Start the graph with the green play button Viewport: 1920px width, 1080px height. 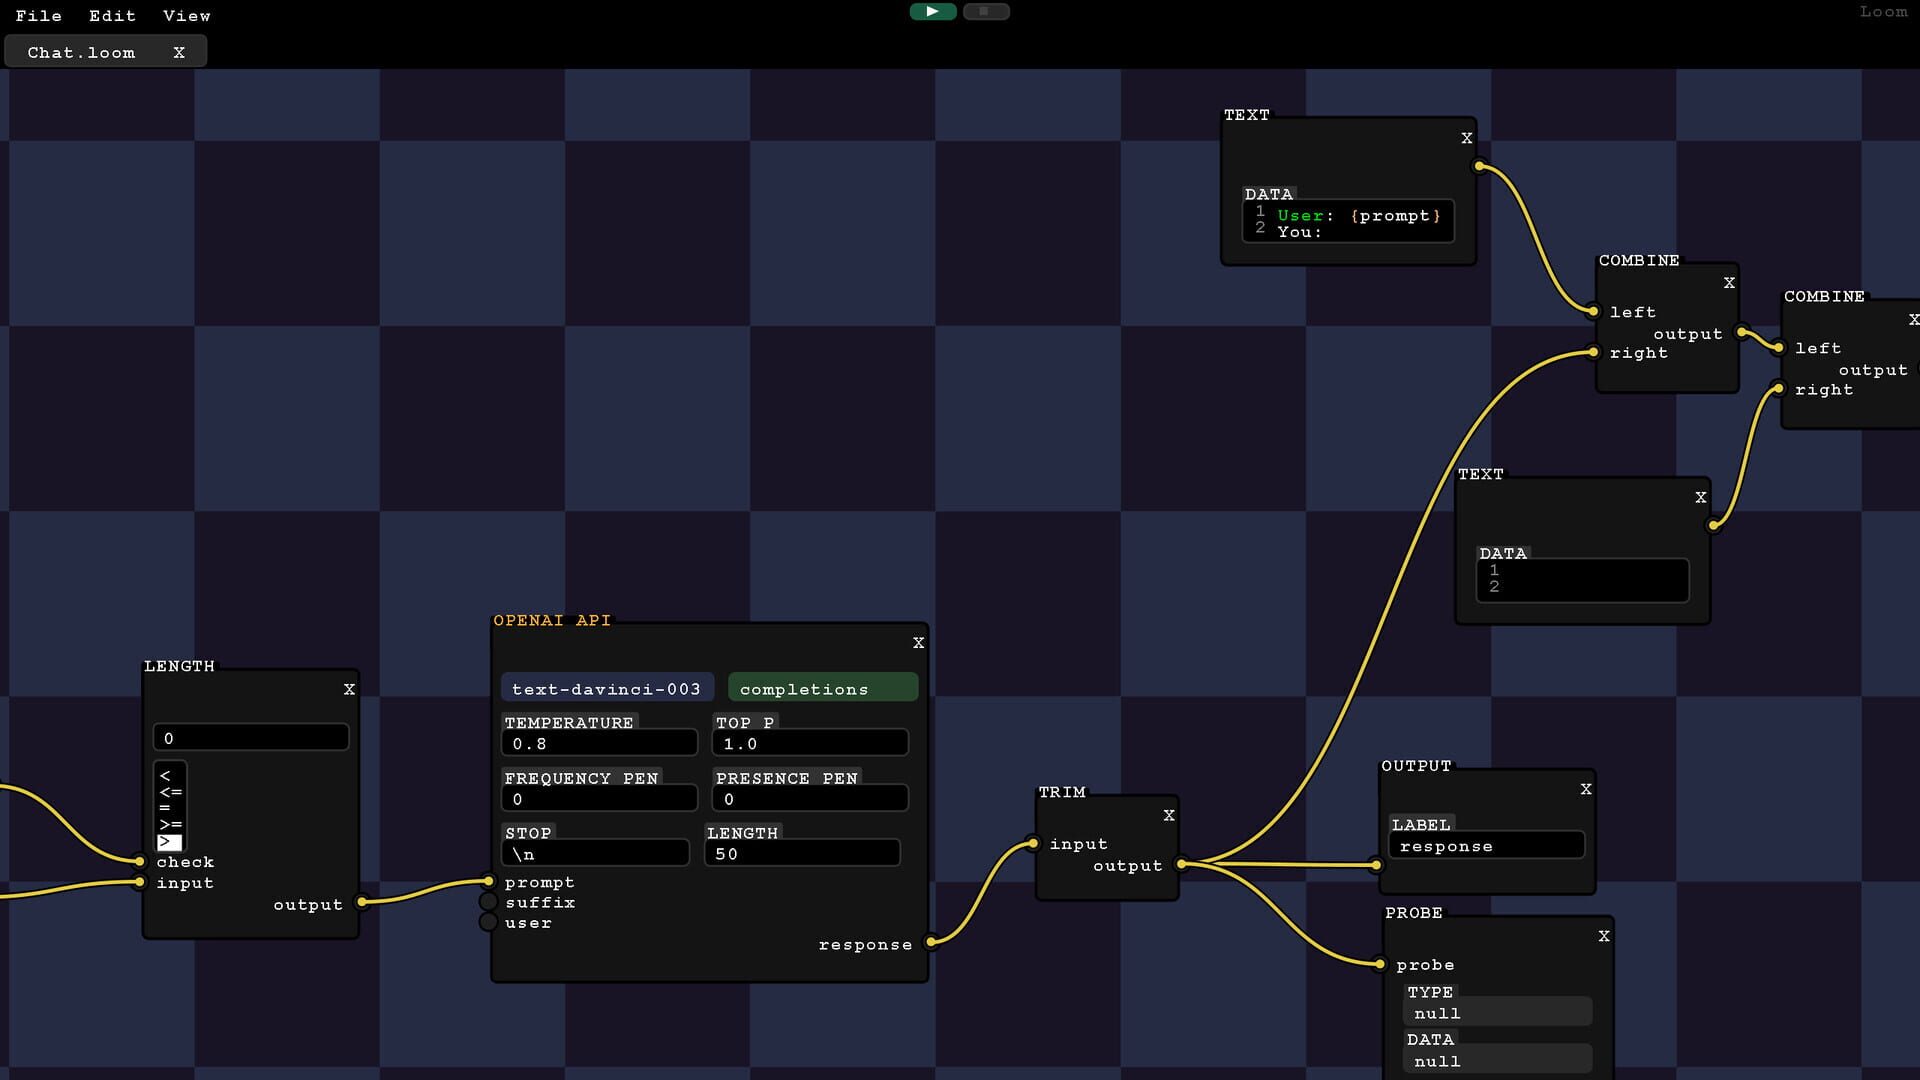(932, 12)
